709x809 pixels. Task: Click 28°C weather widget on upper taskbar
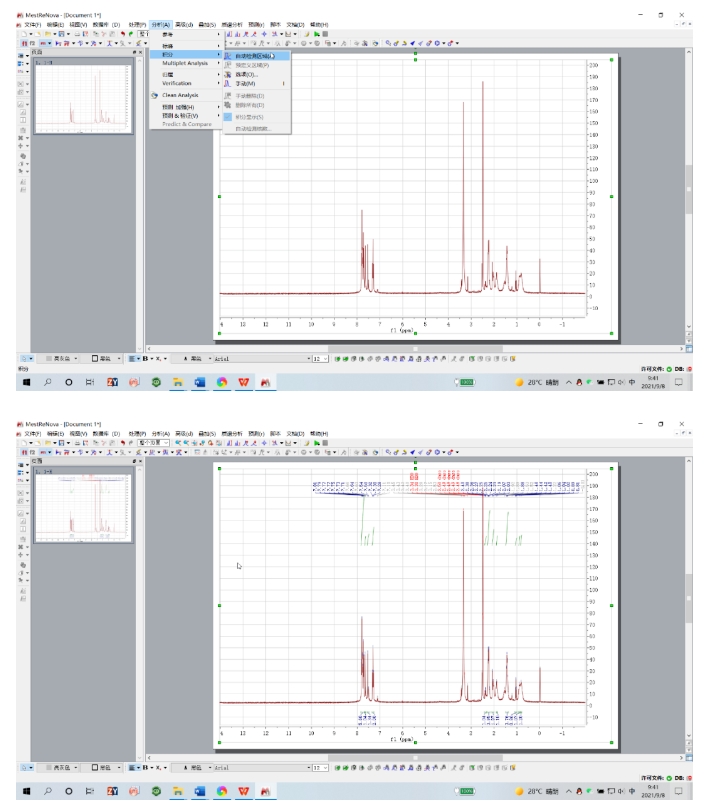coord(537,382)
